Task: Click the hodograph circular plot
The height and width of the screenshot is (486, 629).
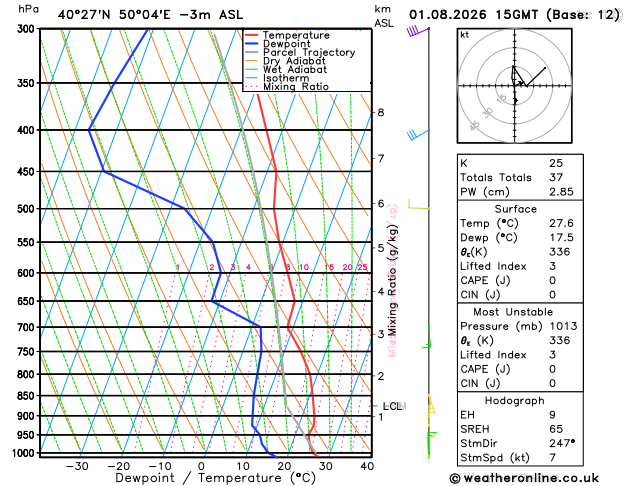Action: coord(515,86)
